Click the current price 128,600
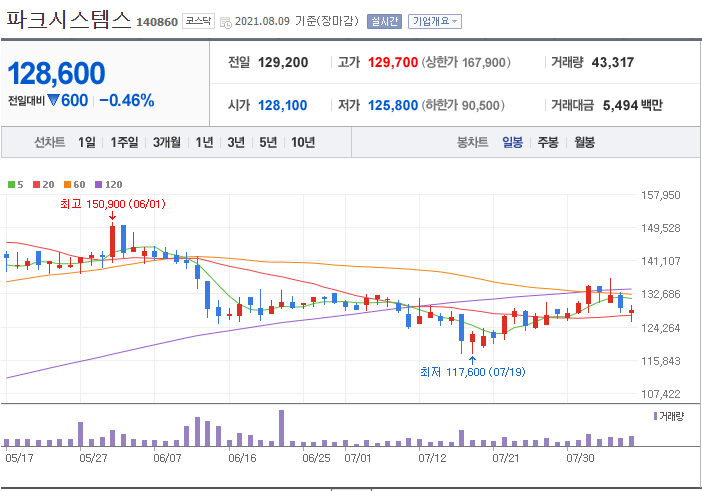The image size is (702, 491). [56, 73]
